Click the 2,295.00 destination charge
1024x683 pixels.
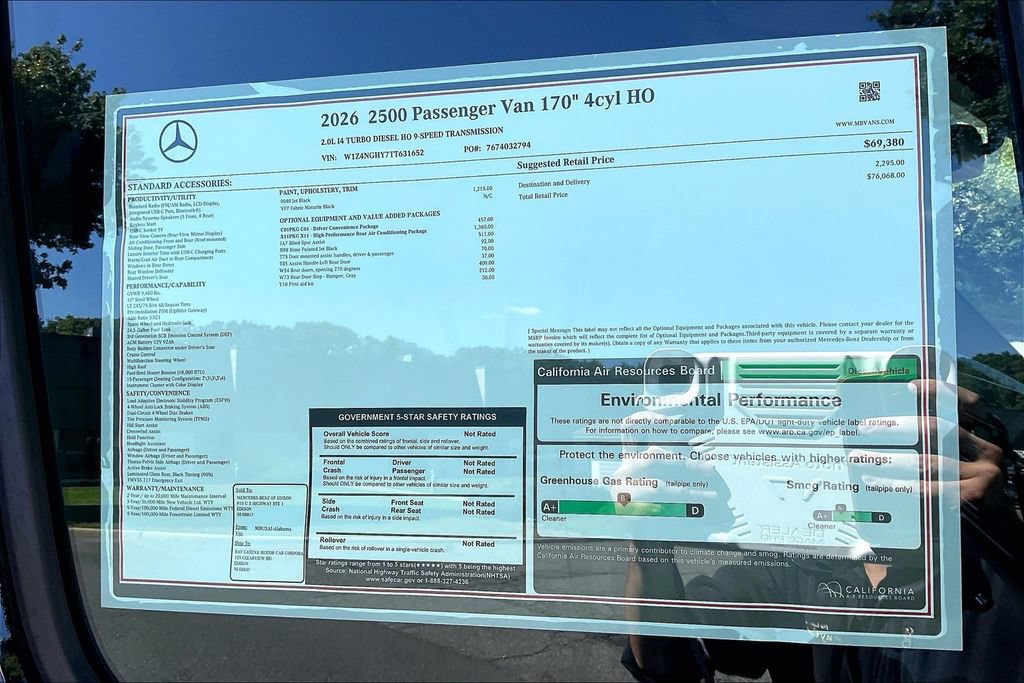tap(889, 163)
